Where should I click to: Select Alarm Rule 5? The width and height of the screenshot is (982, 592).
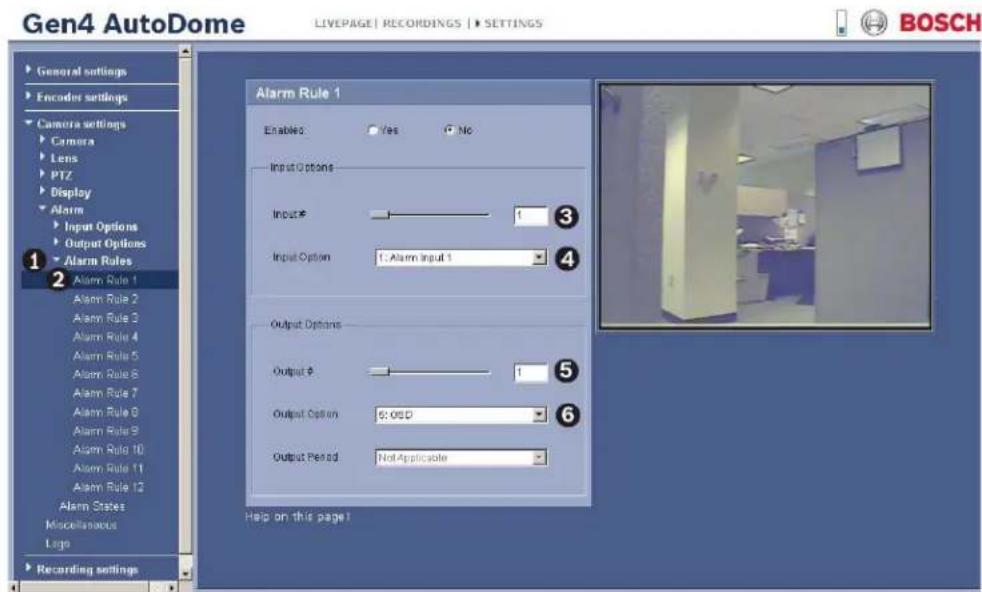pos(105,355)
